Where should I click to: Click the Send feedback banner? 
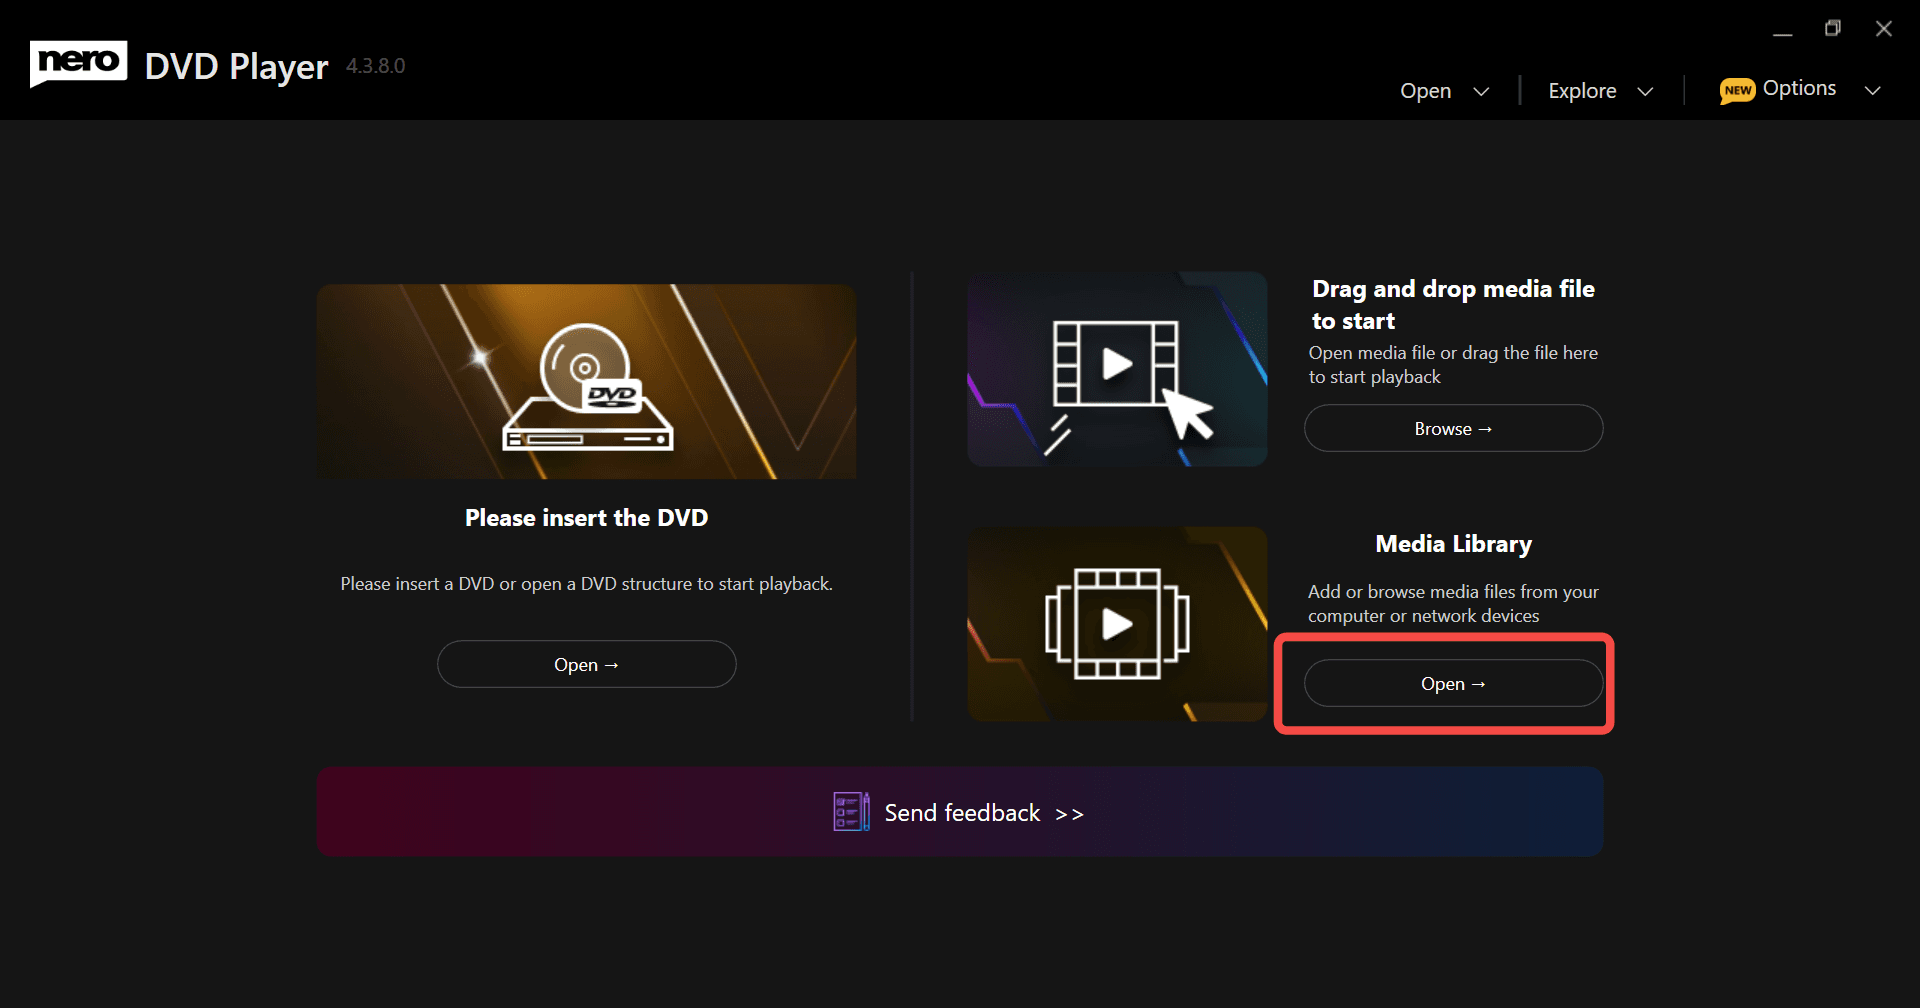pos(960,812)
